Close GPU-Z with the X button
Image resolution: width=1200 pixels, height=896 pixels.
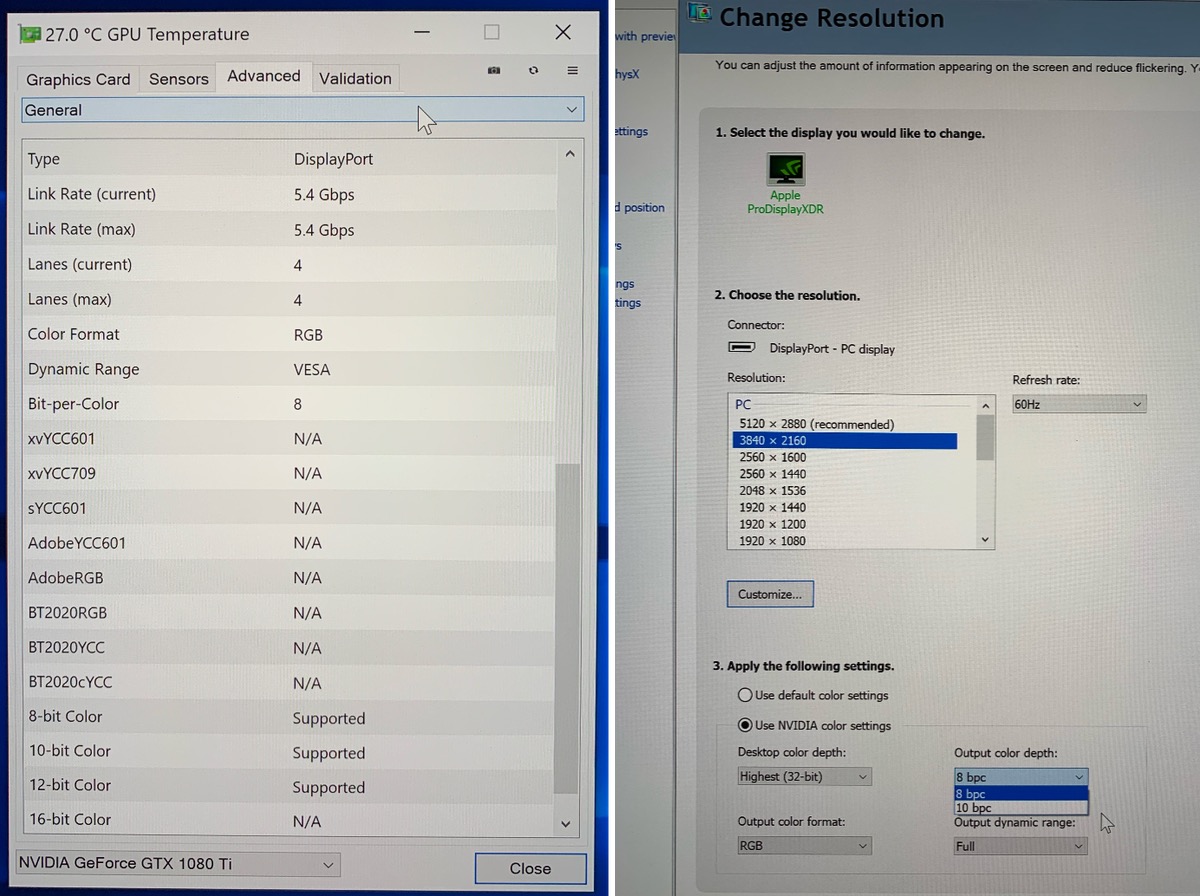coord(563,32)
